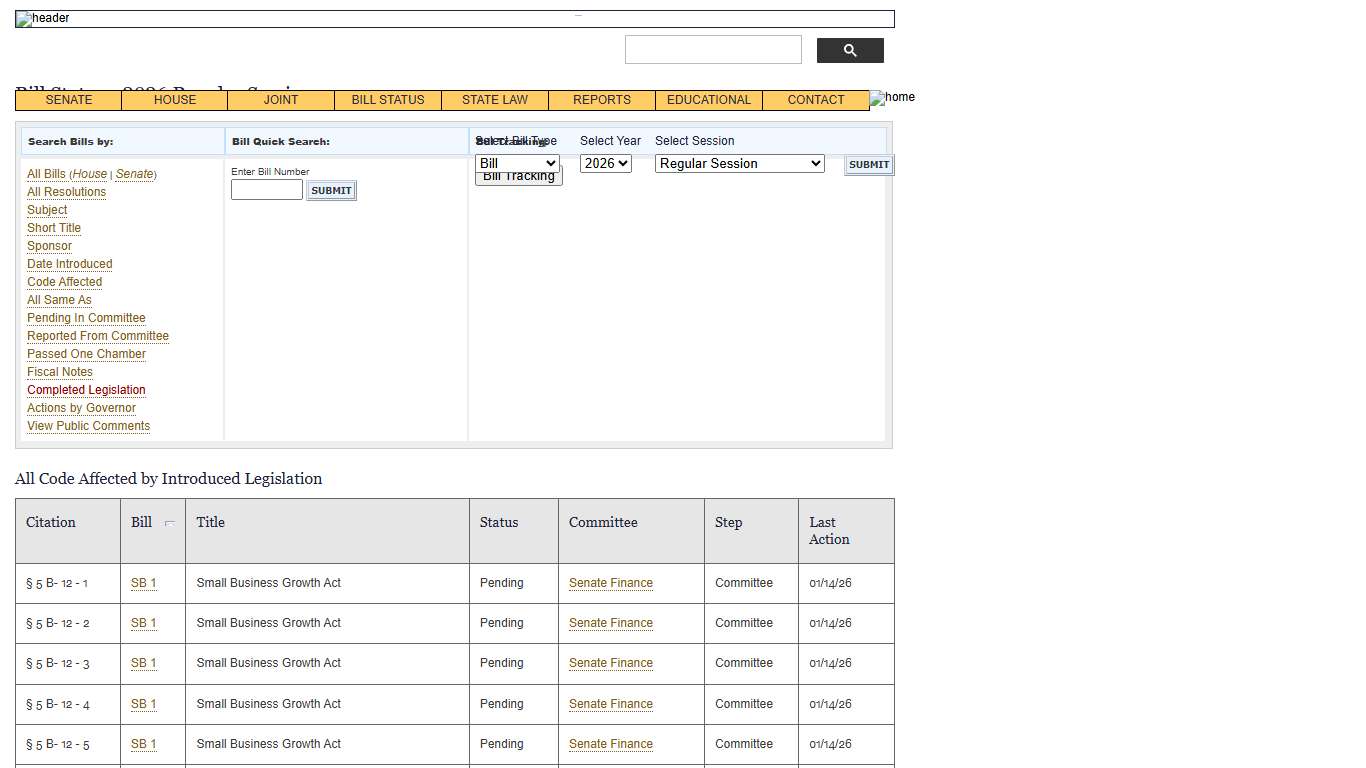Click the top search text box
The height and width of the screenshot is (768, 1366).
pos(713,49)
